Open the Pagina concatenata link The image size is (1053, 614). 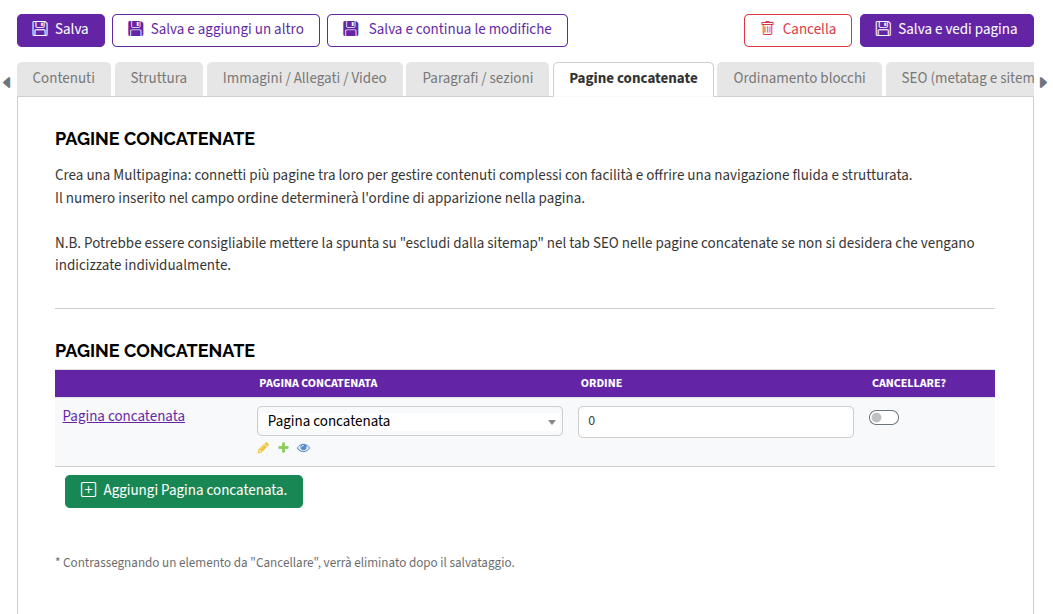click(124, 416)
